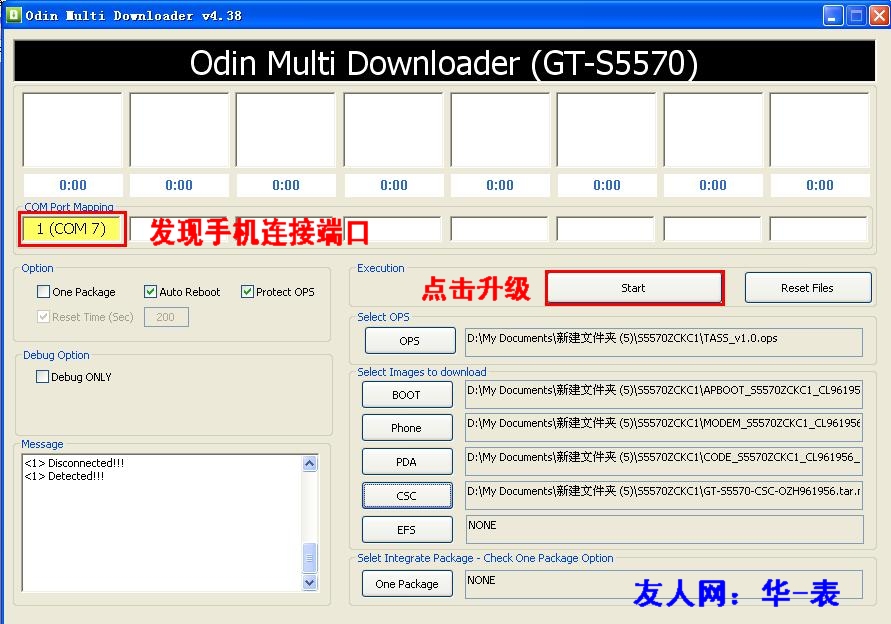
Task: Click the BOOT path field with APBOOT file
Action: [664, 394]
